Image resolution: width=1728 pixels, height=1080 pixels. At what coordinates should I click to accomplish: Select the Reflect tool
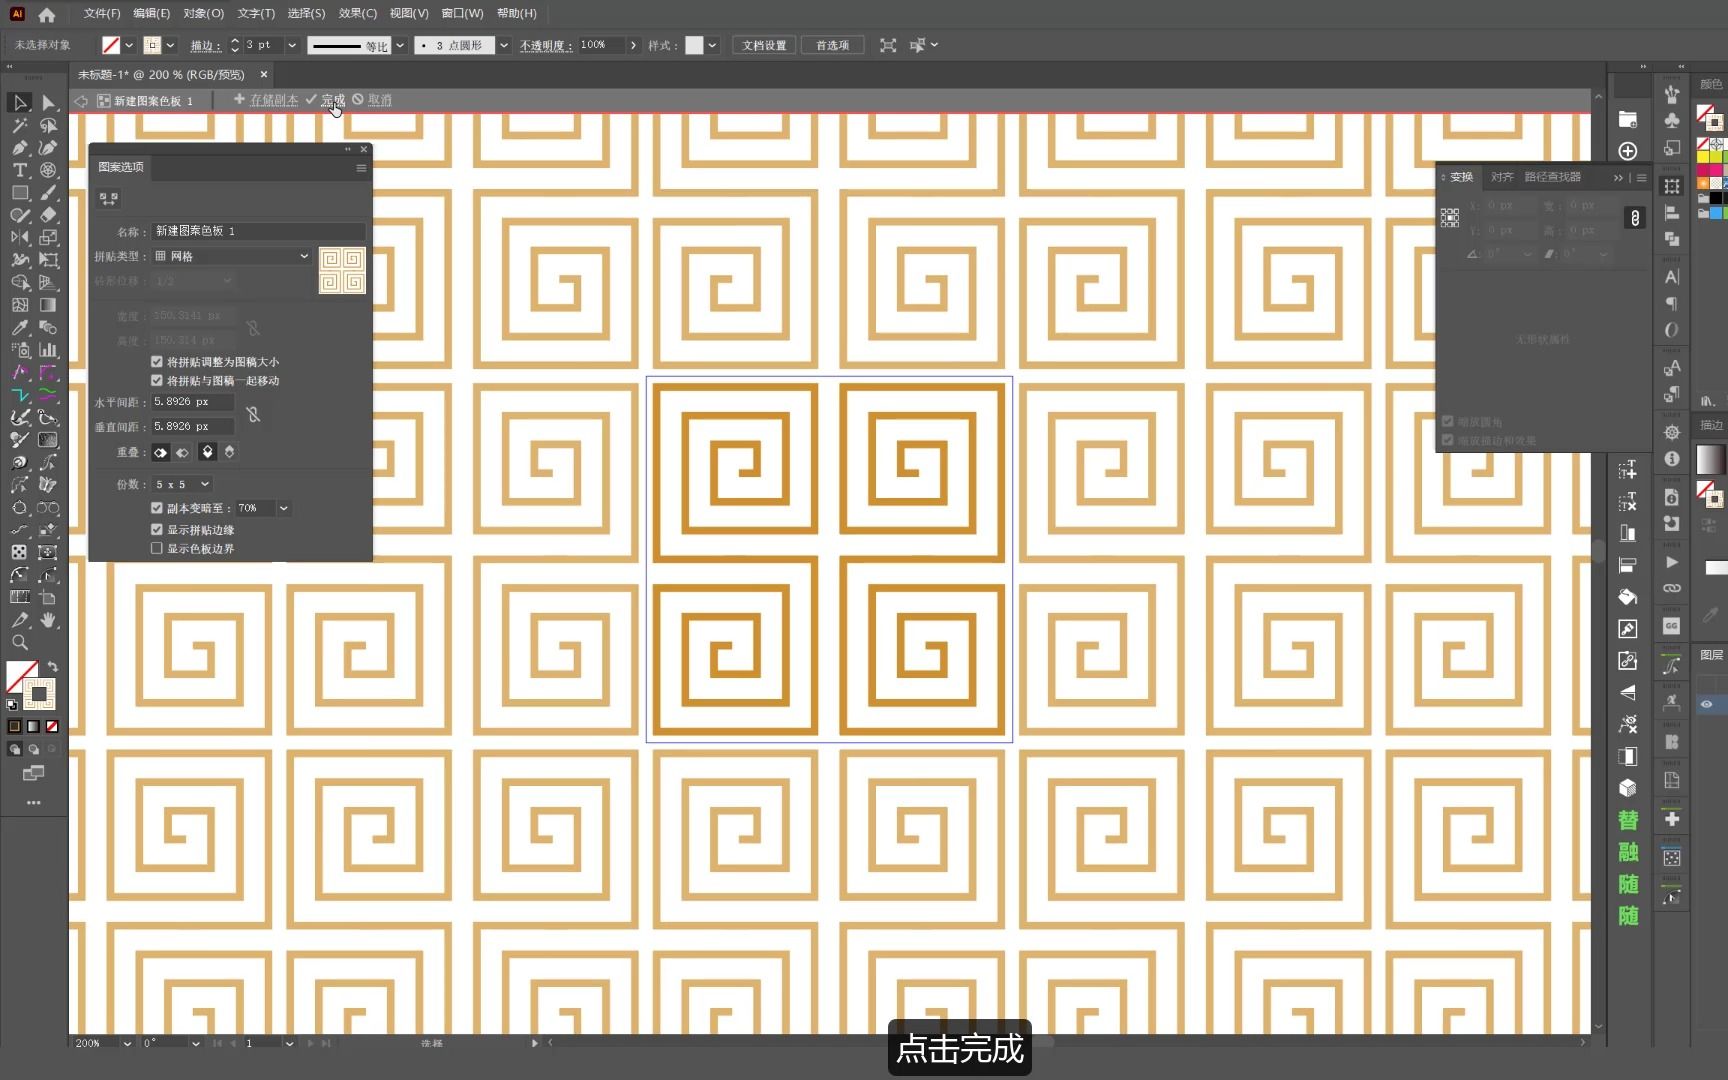pos(19,238)
